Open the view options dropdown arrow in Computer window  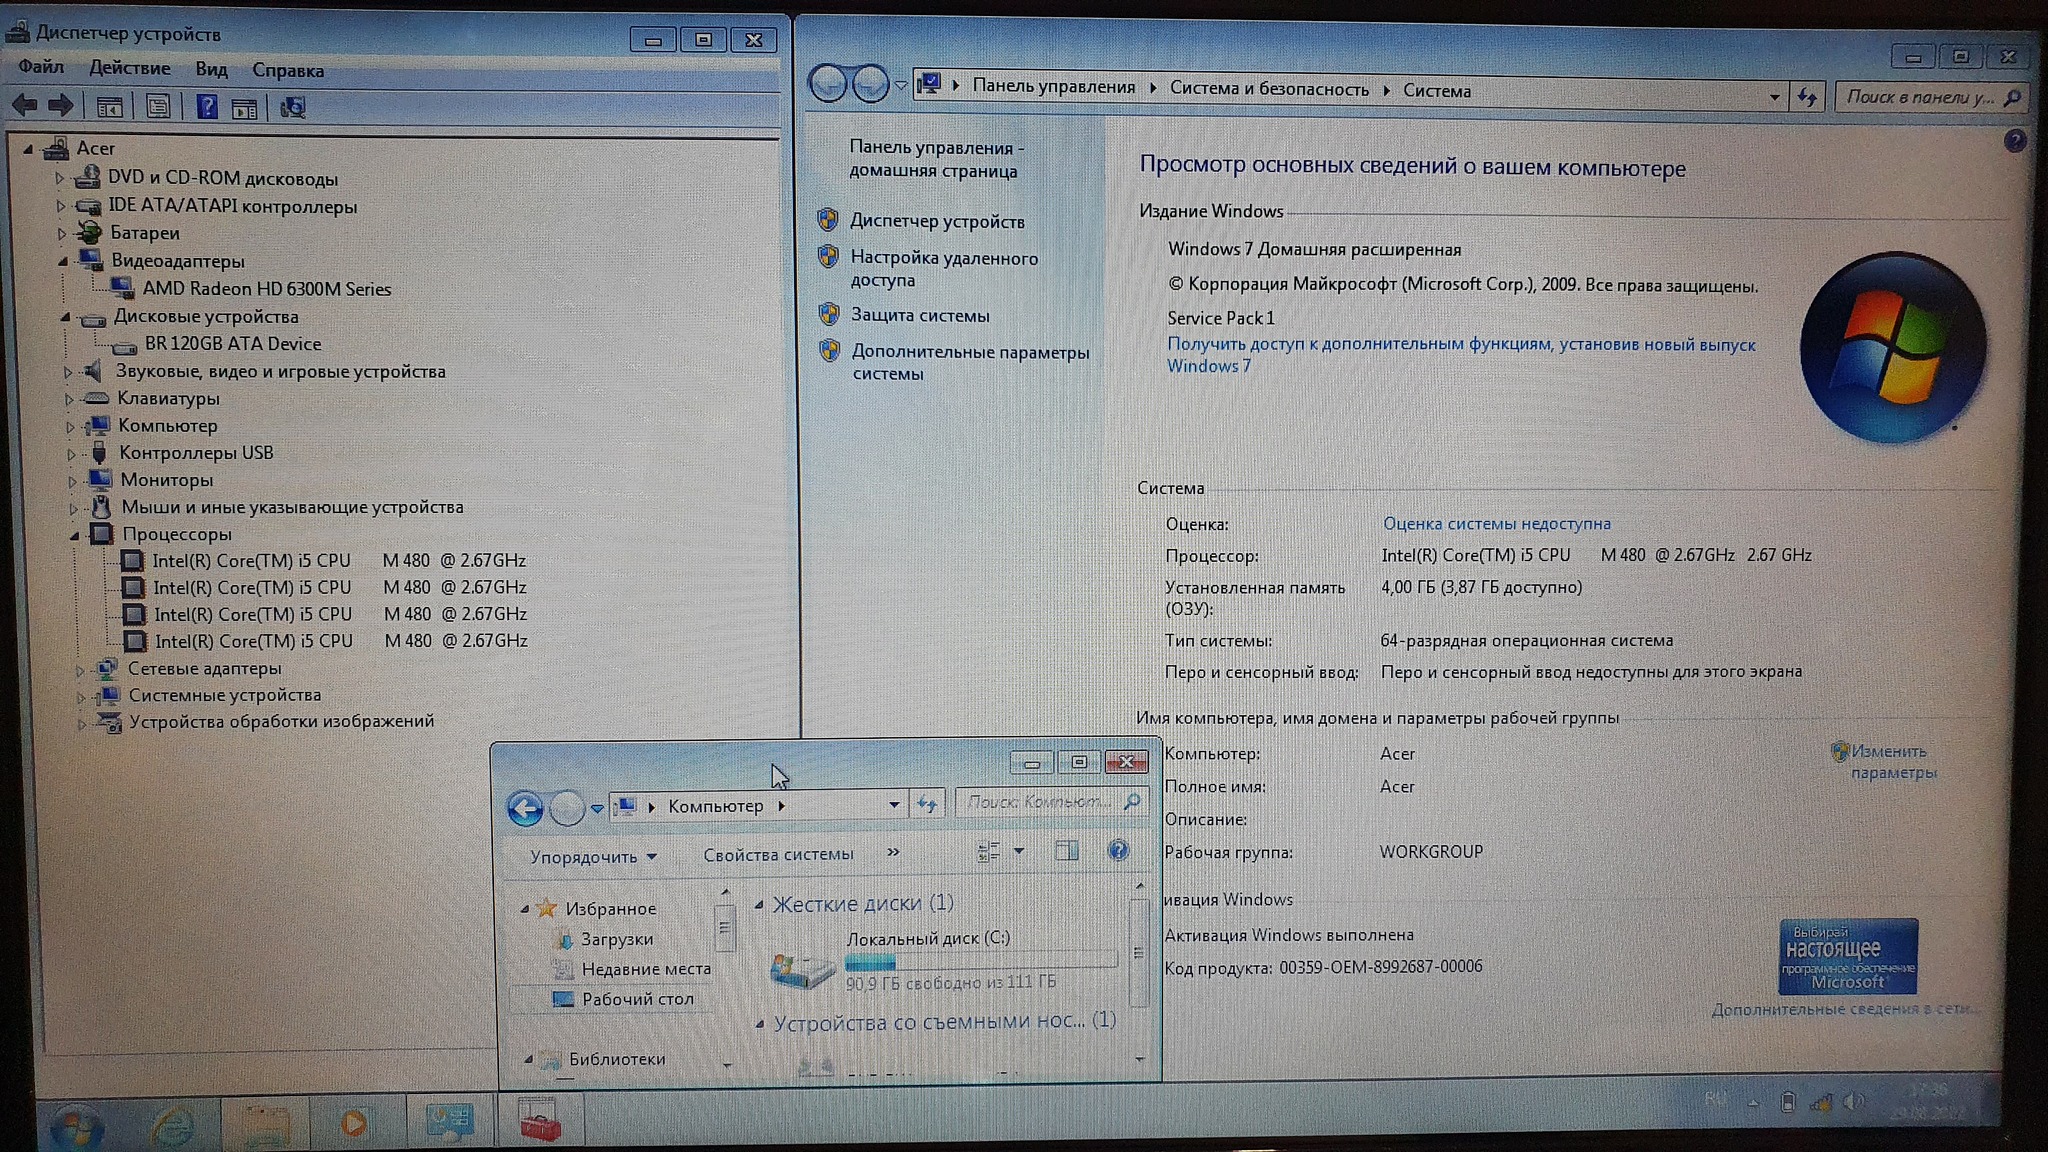click(1018, 851)
